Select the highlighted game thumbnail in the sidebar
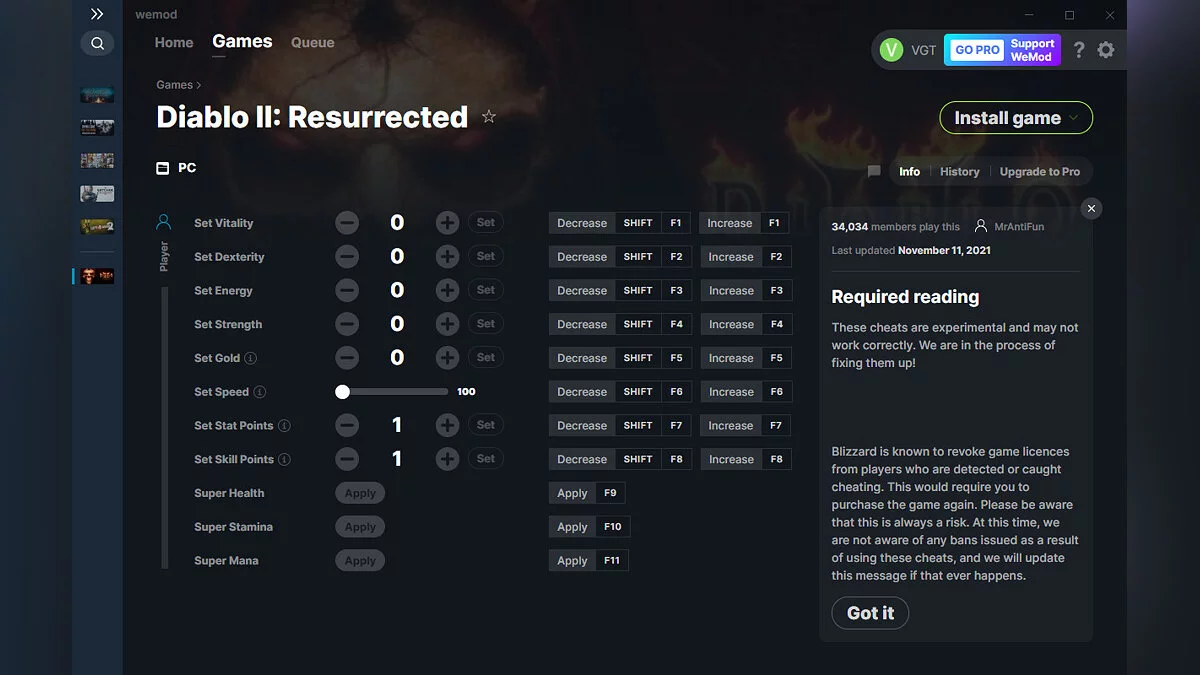The image size is (1200, 675). [x=97, y=275]
